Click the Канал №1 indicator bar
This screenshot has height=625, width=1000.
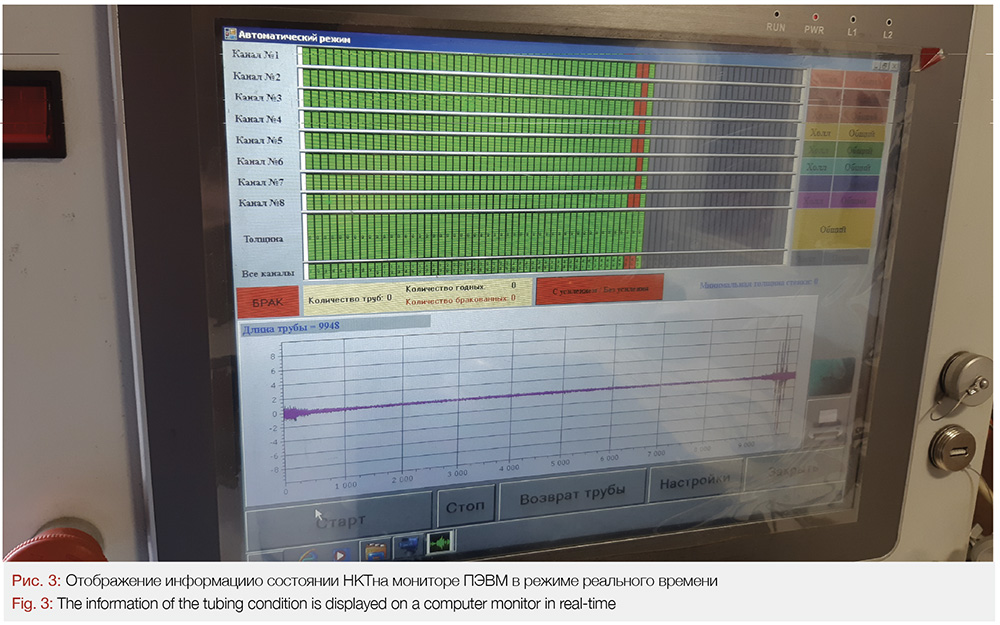(x=470, y=56)
